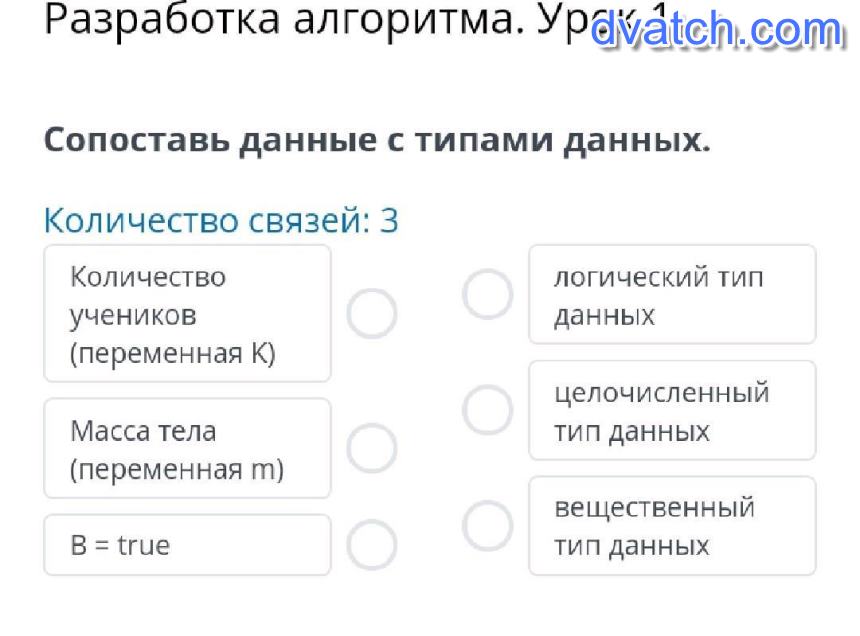Click the Сопоставь данные с типами данных heading
This screenshot has width=860, height=636.
click(x=377, y=140)
